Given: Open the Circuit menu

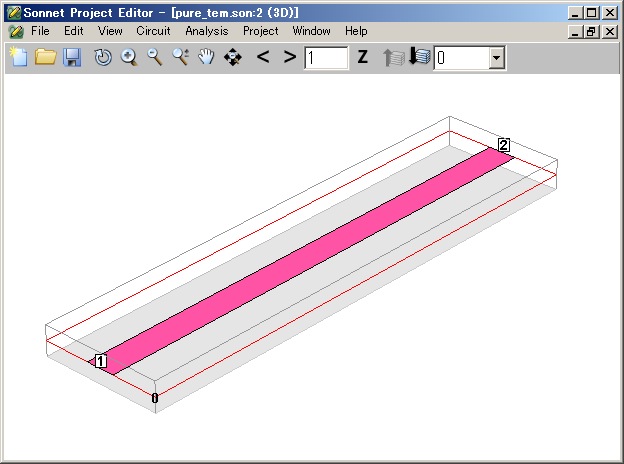Looking at the screenshot, I should click(153, 31).
